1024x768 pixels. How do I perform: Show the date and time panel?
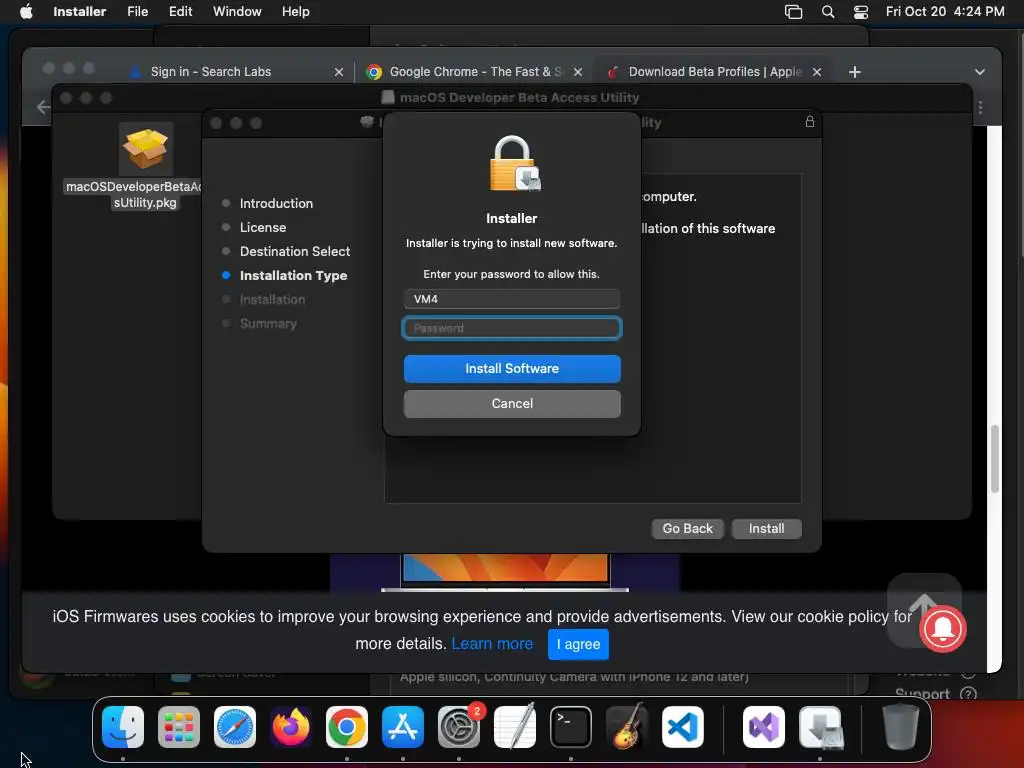click(944, 12)
